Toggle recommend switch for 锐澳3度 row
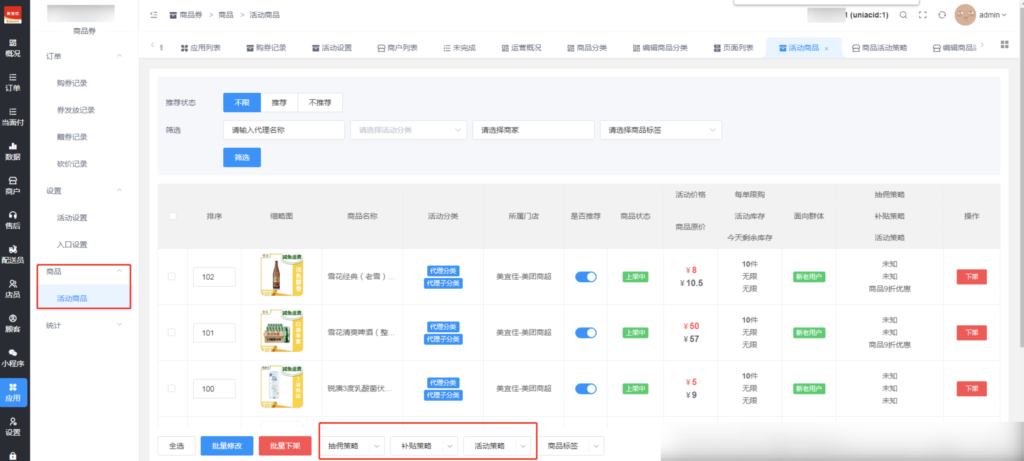 click(x=586, y=389)
